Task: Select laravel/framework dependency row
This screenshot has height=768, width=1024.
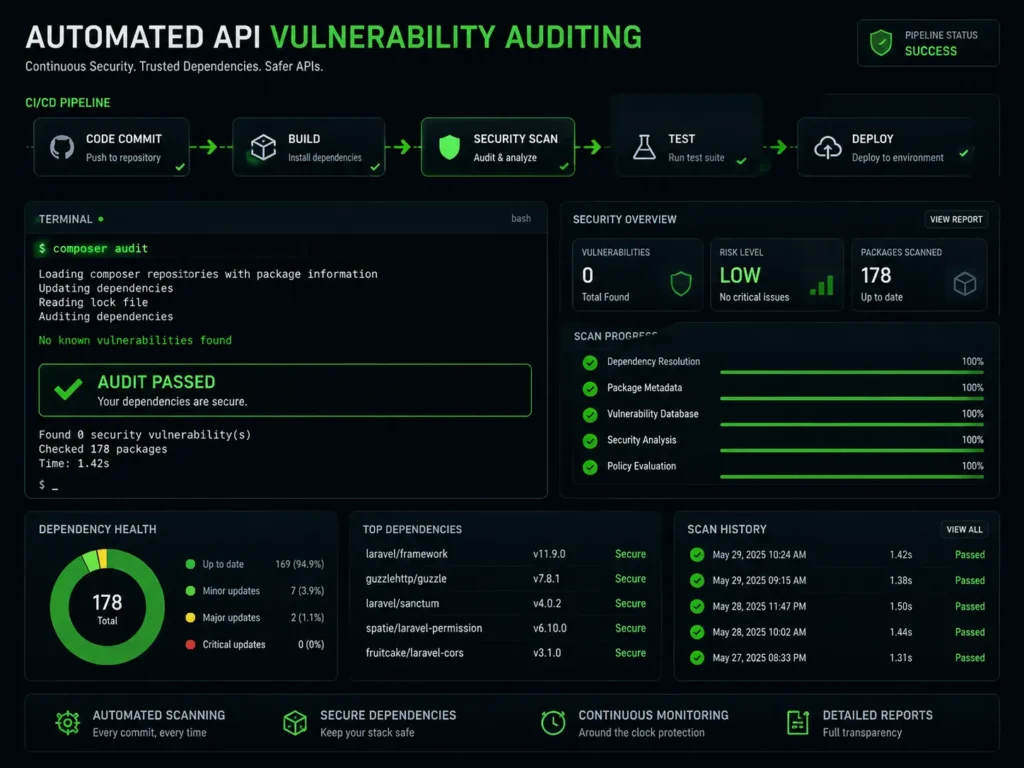Action: point(505,554)
